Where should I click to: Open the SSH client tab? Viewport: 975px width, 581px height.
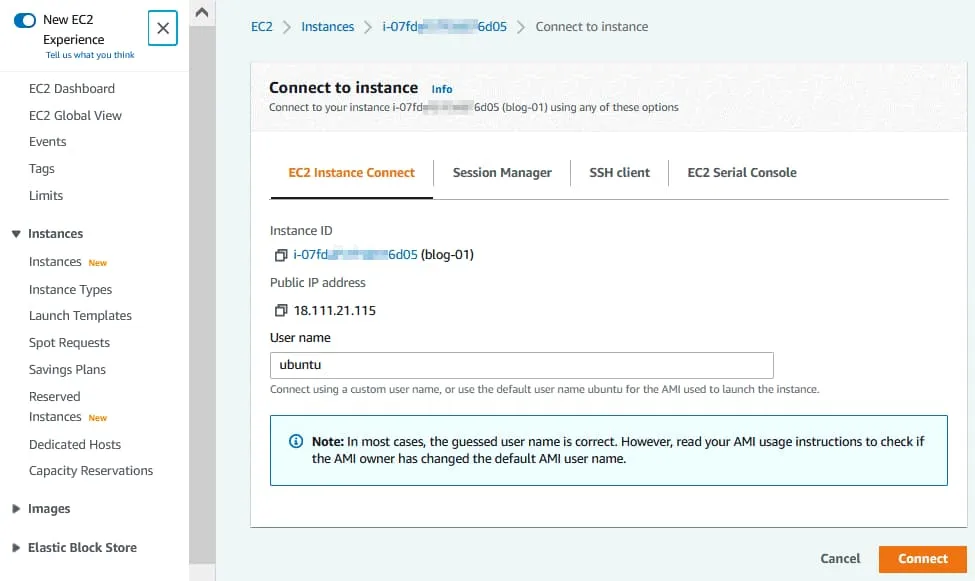pyautogui.click(x=619, y=173)
